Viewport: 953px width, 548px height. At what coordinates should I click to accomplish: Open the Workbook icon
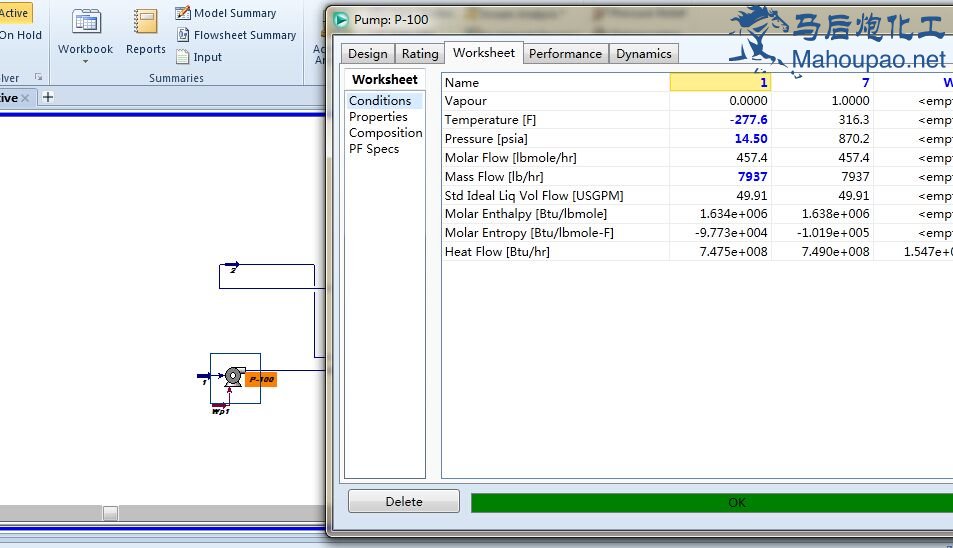[85, 22]
